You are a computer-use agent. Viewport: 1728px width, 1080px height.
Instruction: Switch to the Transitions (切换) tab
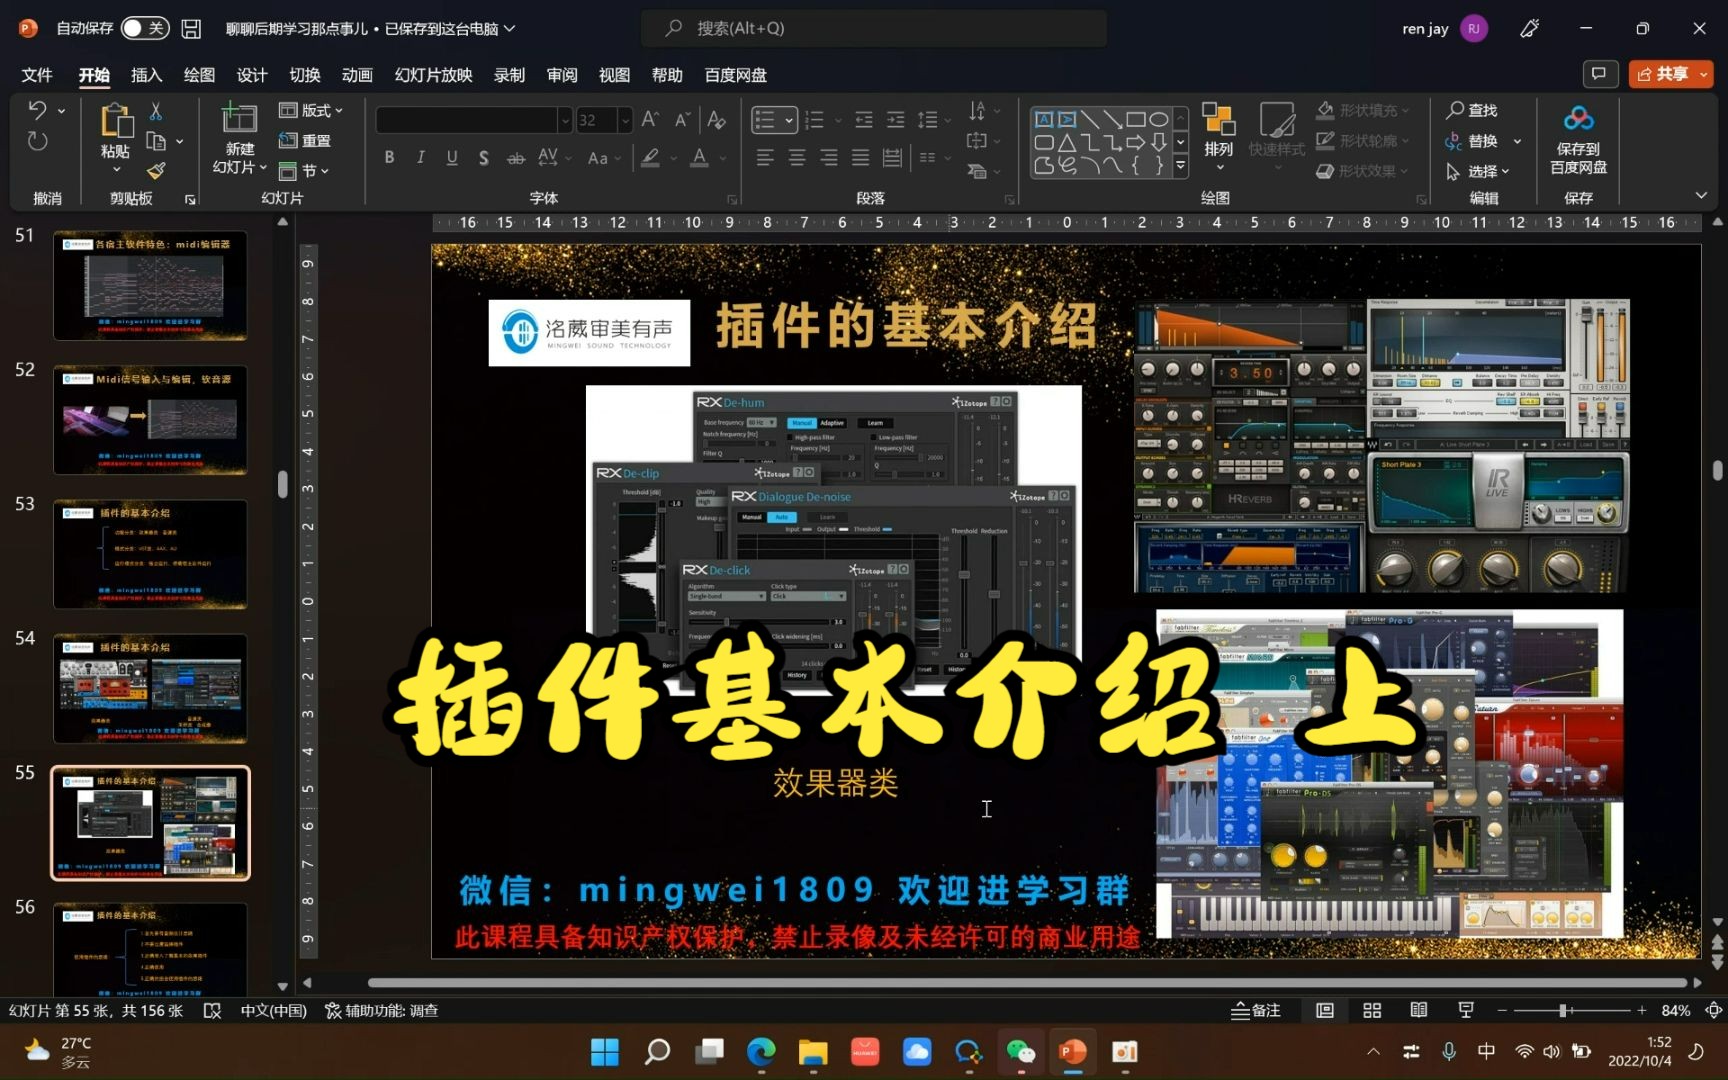tap(305, 75)
